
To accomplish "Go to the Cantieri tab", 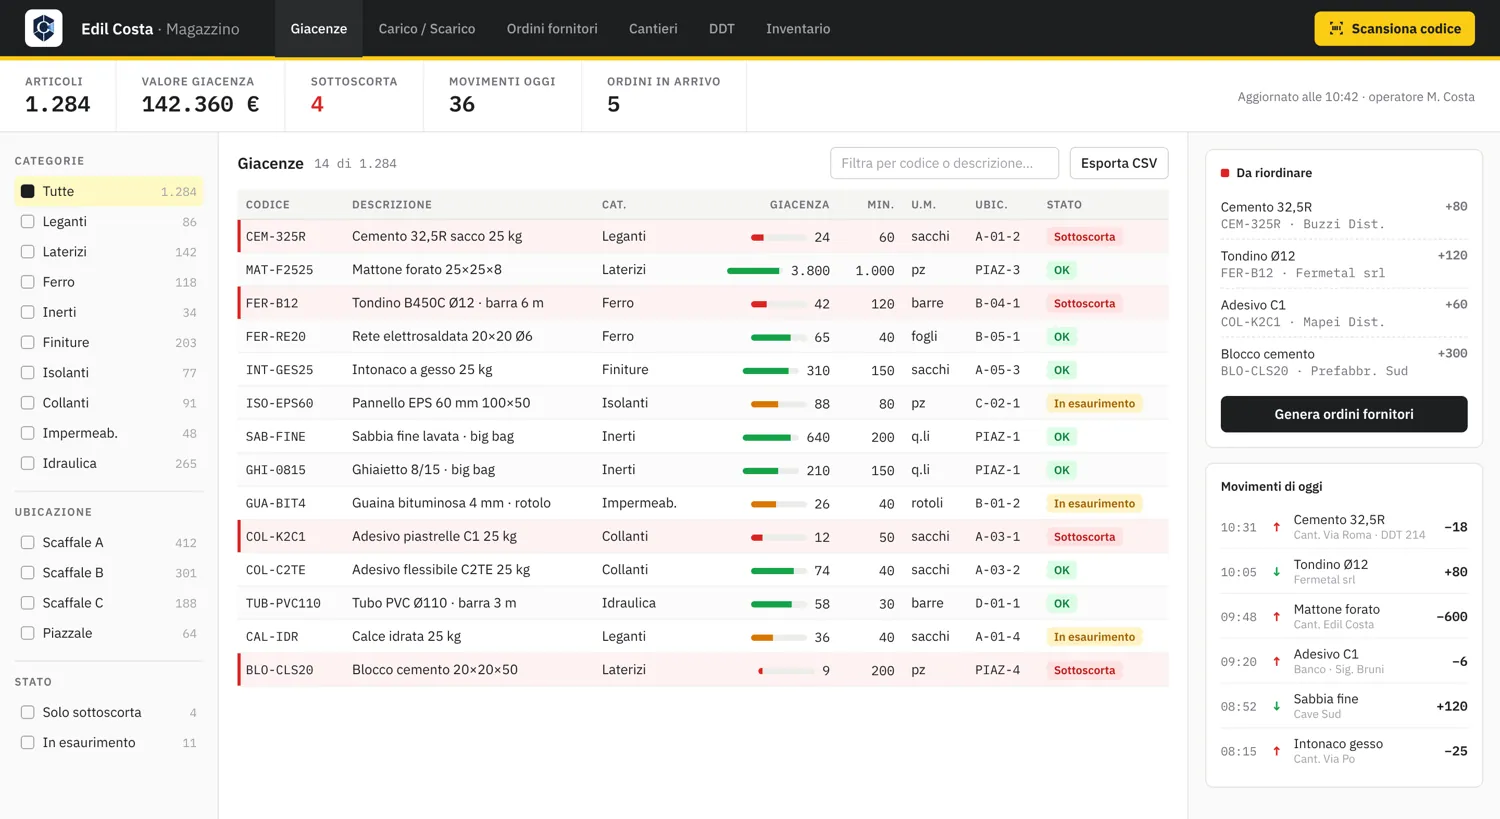I will click(653, 29).
